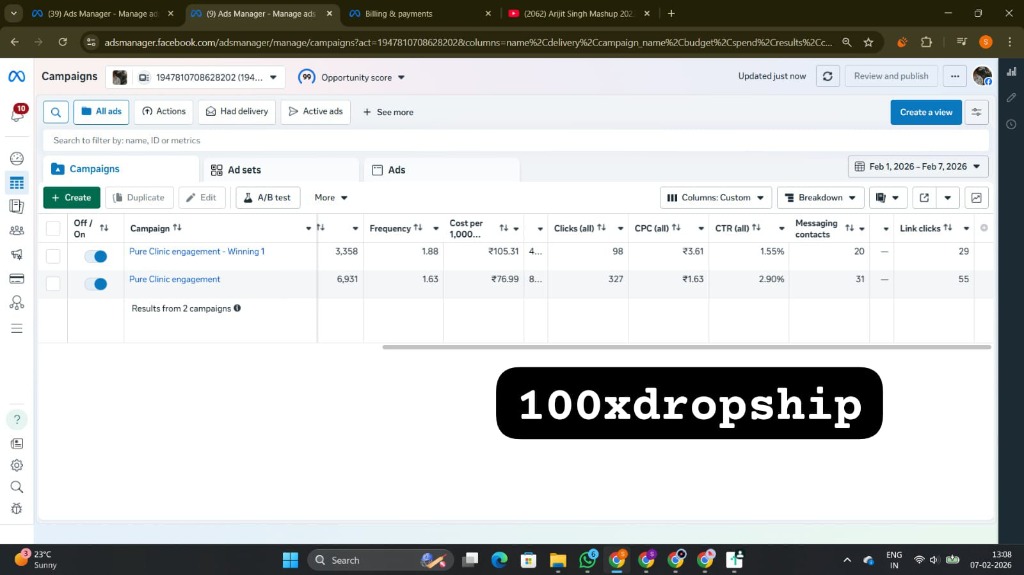This screenshot has width=1024, height=575.
Task: Open Columns: Custom dropdown
Action: 716,198
